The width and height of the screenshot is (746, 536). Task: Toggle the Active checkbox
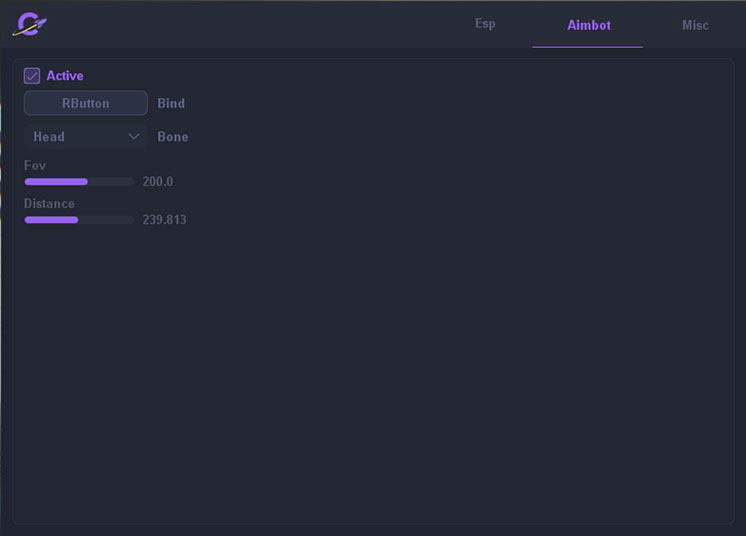[x=32, y=76]
